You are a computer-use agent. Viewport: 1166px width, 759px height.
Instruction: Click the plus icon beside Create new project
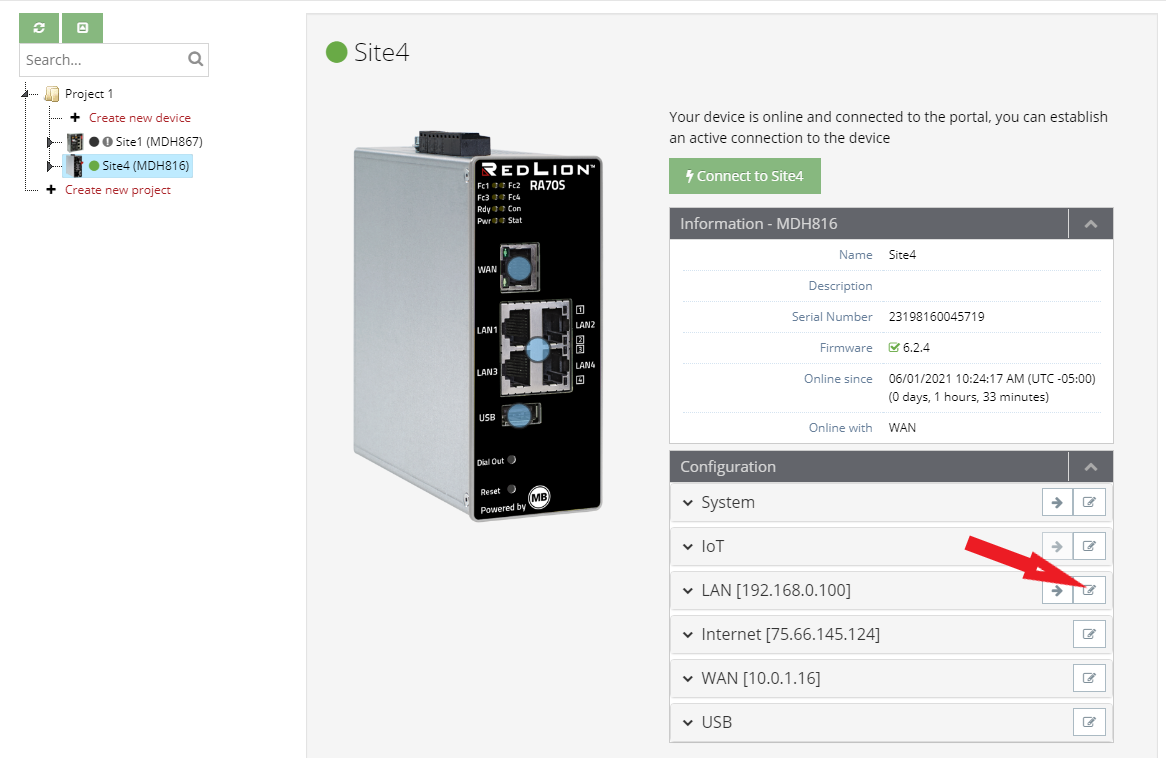point(51,190)
